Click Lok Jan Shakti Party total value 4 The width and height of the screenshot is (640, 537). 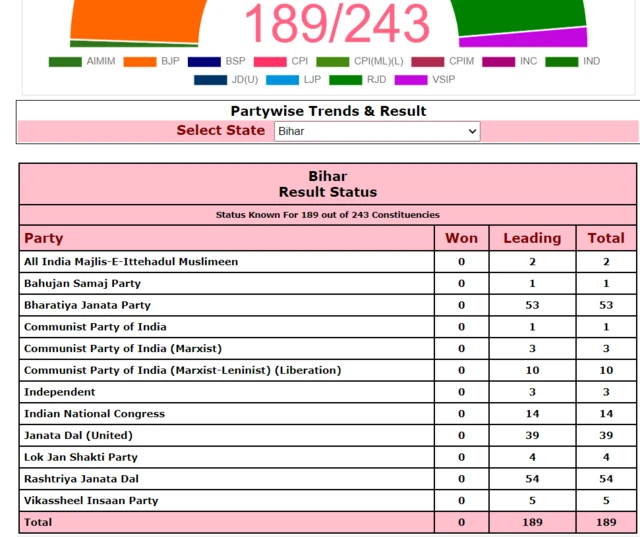tap(606, 457)
